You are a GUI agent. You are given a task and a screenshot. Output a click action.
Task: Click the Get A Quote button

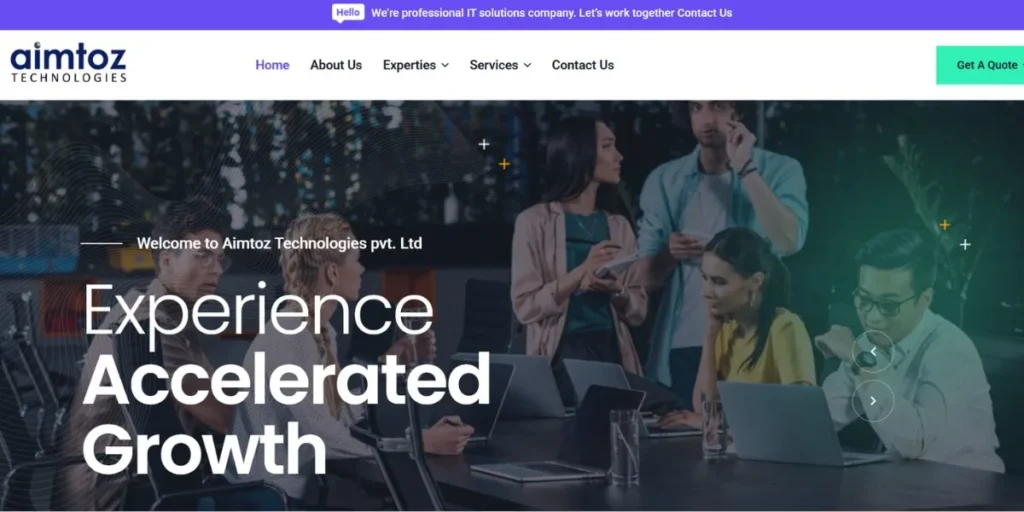coord(980,65)
